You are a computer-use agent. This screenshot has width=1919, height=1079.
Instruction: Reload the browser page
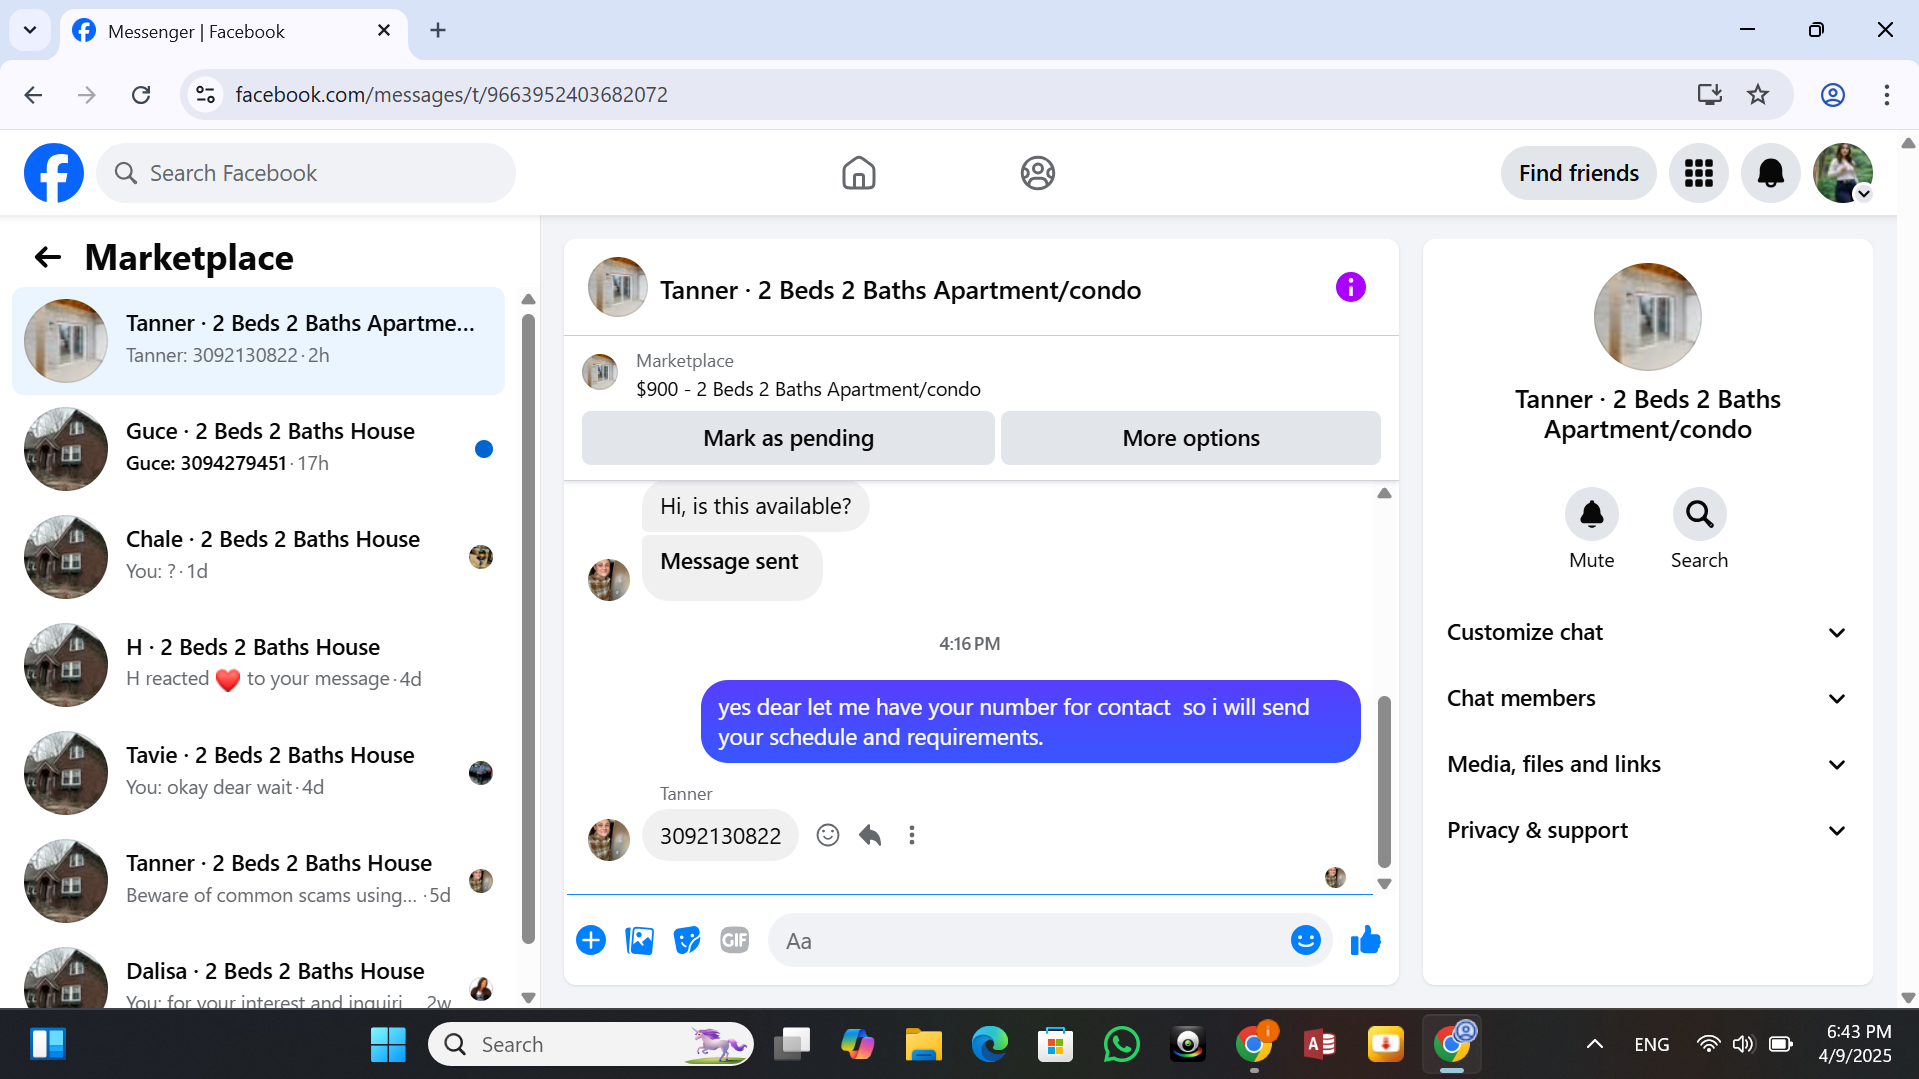tap(141, 95)
